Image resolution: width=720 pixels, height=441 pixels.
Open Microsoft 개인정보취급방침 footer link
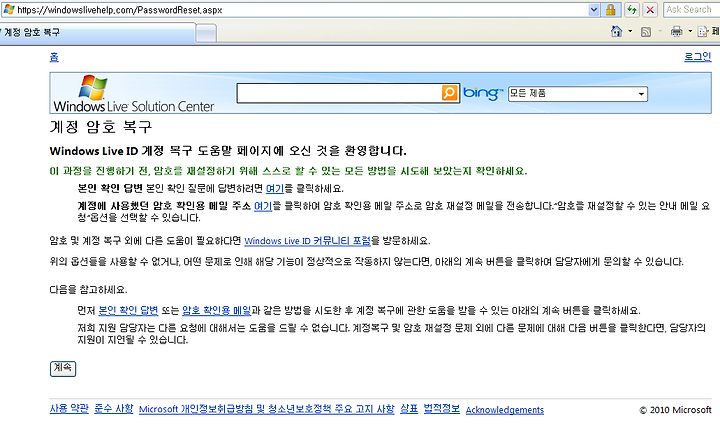coord(266,409)
